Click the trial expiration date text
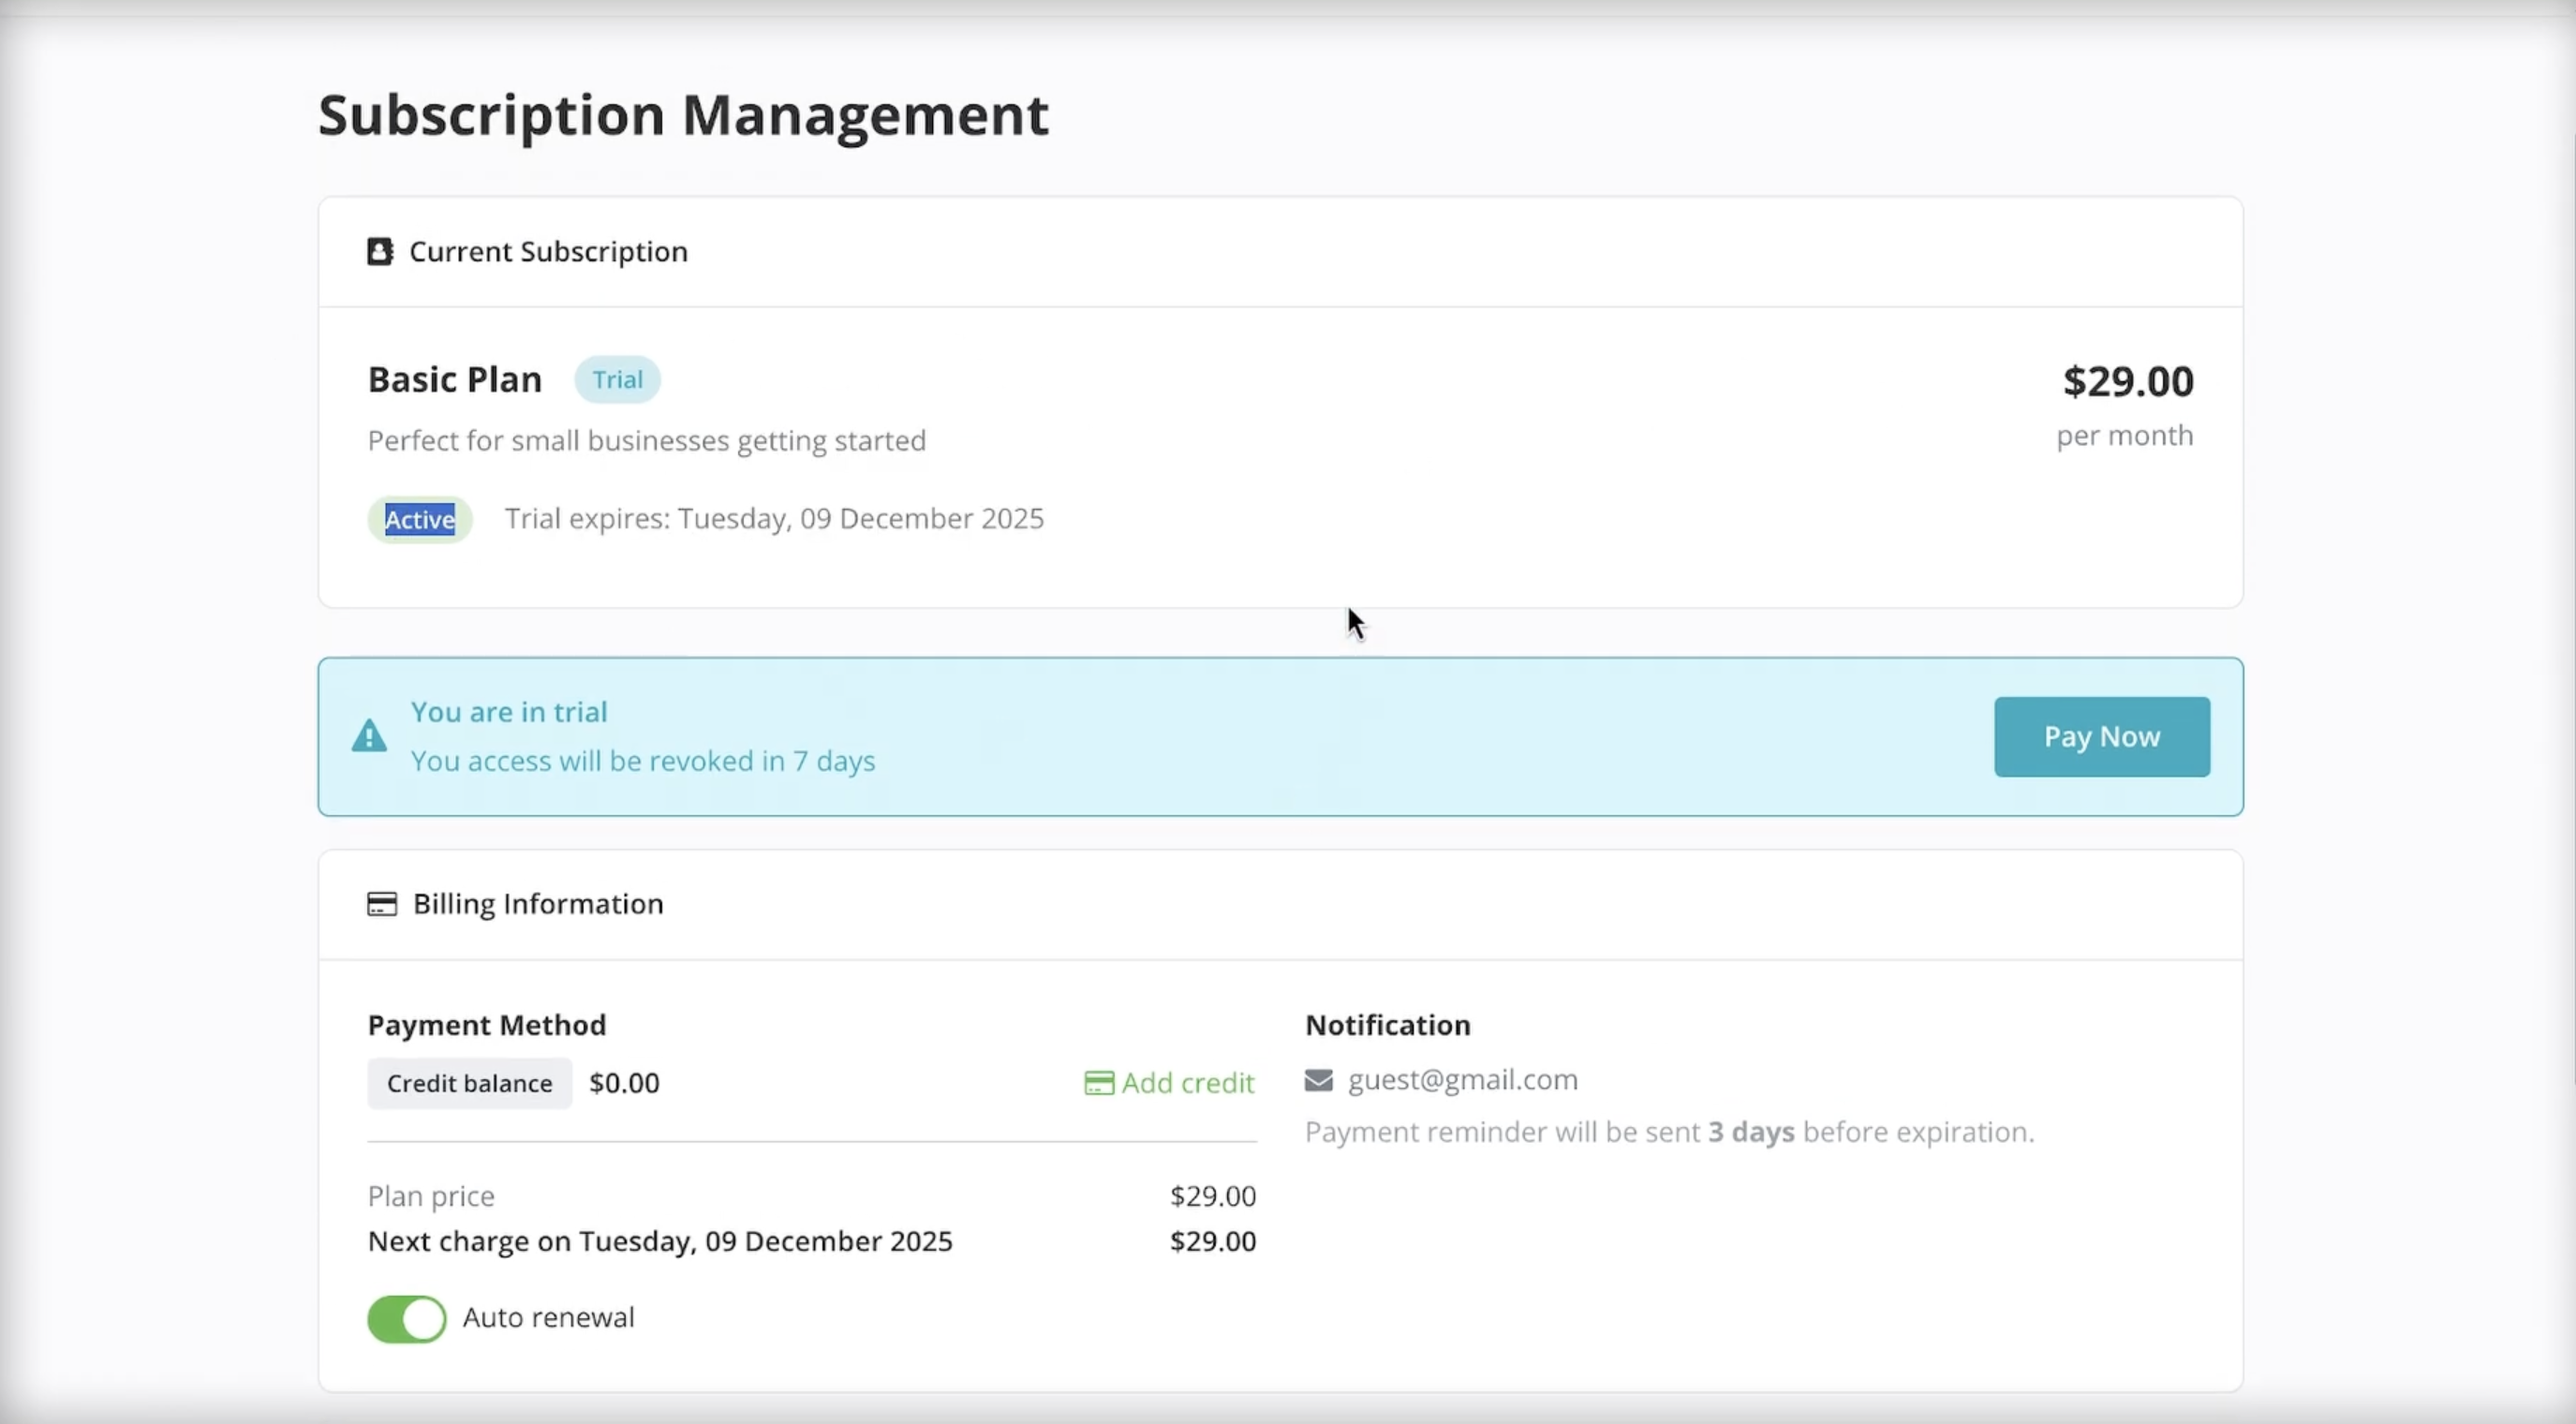This screenshot has width=2576, height=1424. click(x=774, y=519)
